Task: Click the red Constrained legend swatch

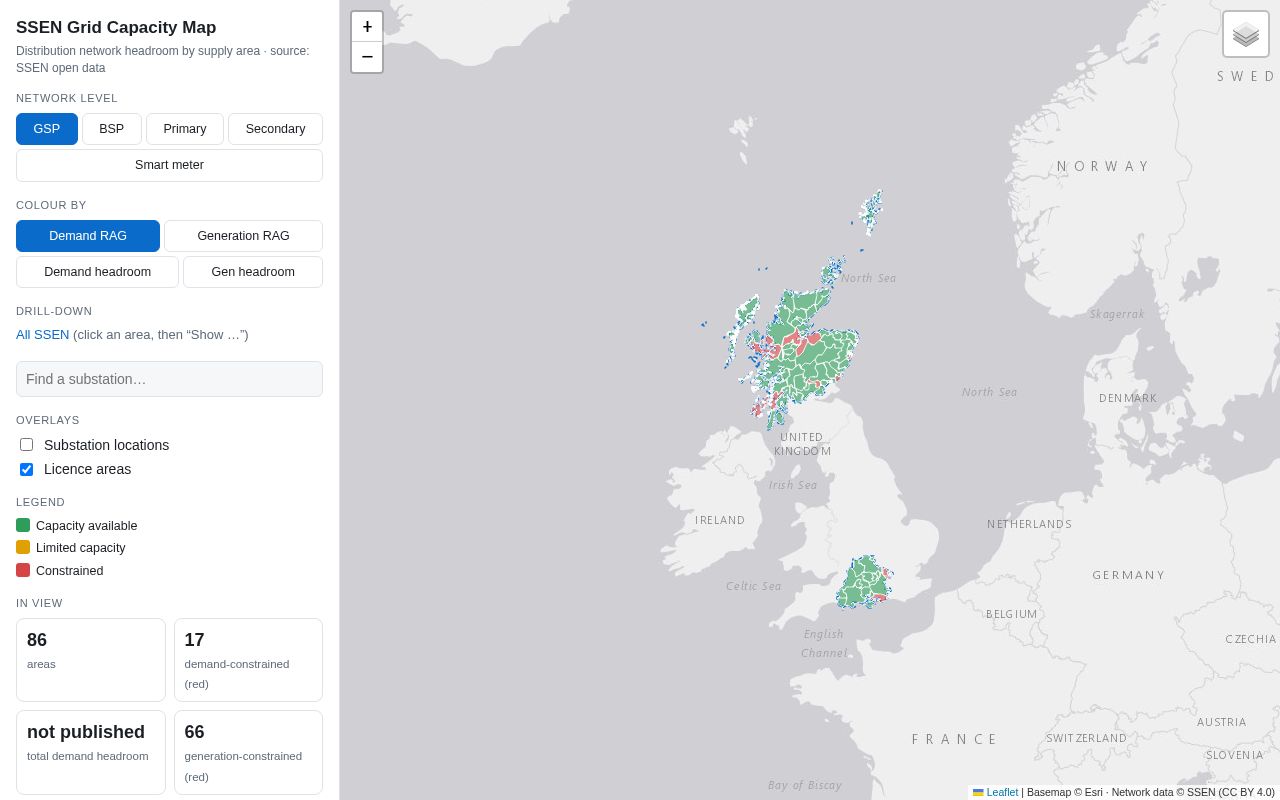Action: click(23, 570)
